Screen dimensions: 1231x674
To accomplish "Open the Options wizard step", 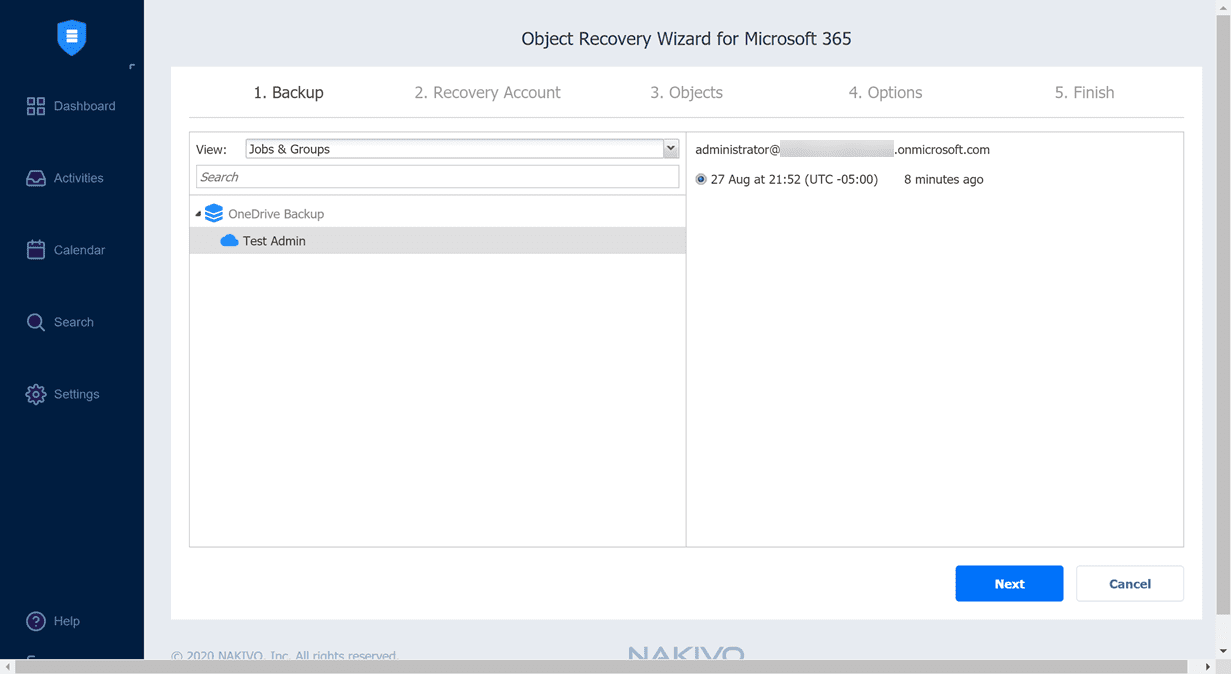I will point(885,92).
